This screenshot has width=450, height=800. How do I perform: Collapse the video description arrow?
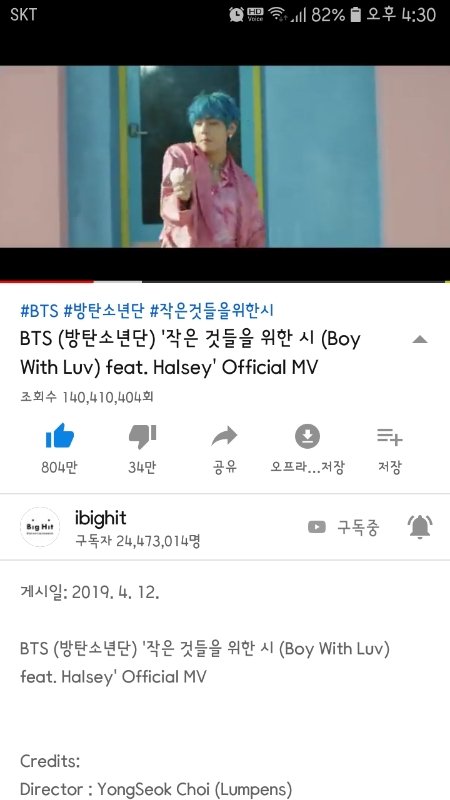(x=419, y=339)
